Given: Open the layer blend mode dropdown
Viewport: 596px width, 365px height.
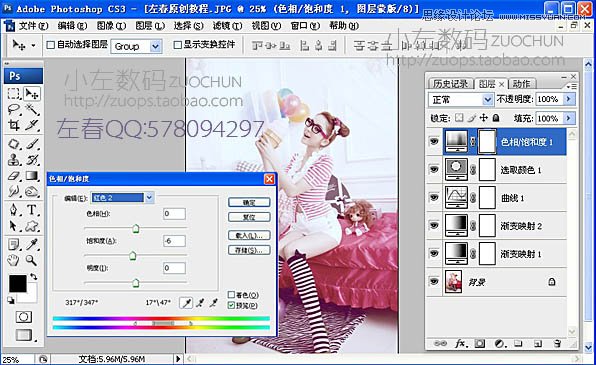Looking at the screenshot, I should [487, 100].
